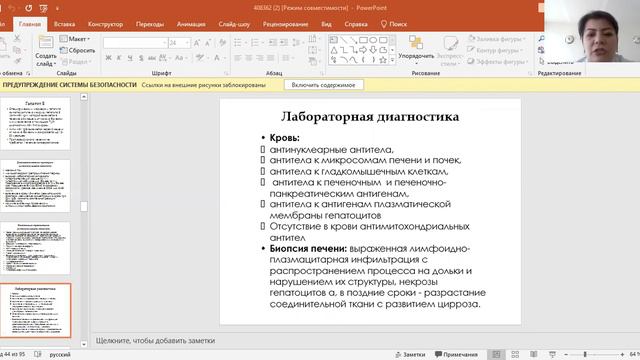
Task: Increase list indent level icon
Action: (284, 43)
